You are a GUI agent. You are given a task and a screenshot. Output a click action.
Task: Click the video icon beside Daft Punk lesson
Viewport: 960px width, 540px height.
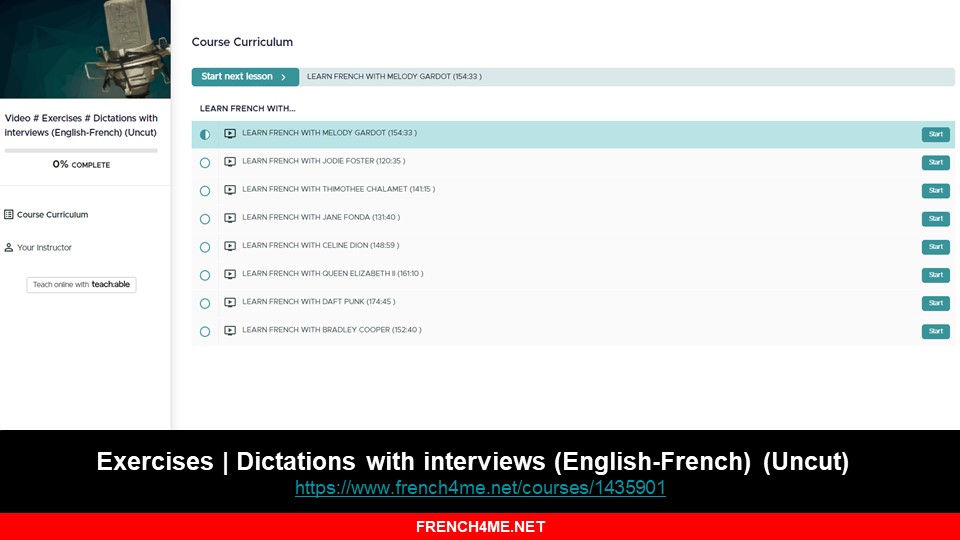click(230, 302)
